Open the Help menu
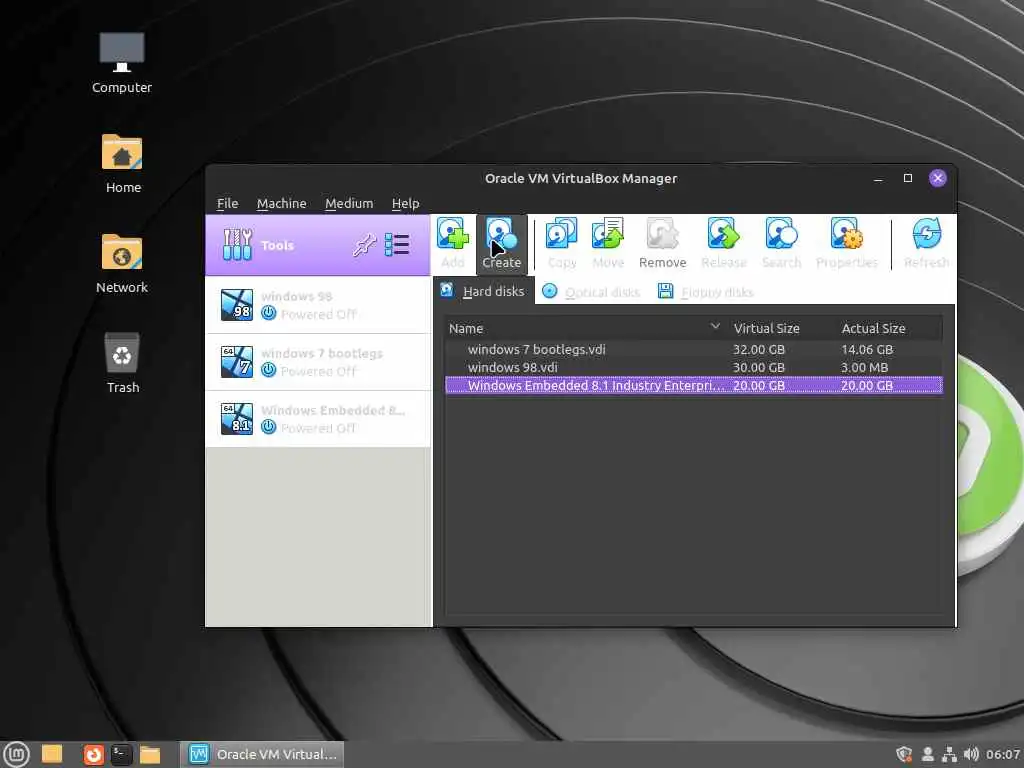1024x768 pixels. 406,203
